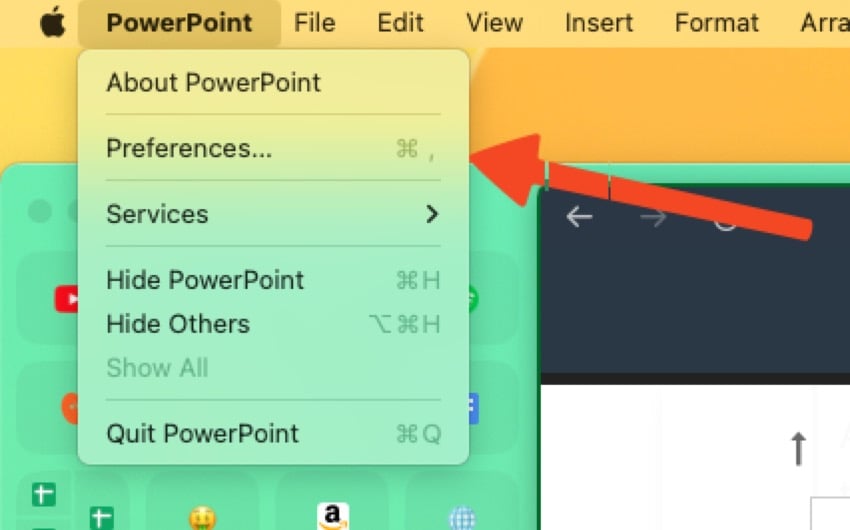Open the Apple menu
This screenshot has width=850, height=530.
[53, 23]
